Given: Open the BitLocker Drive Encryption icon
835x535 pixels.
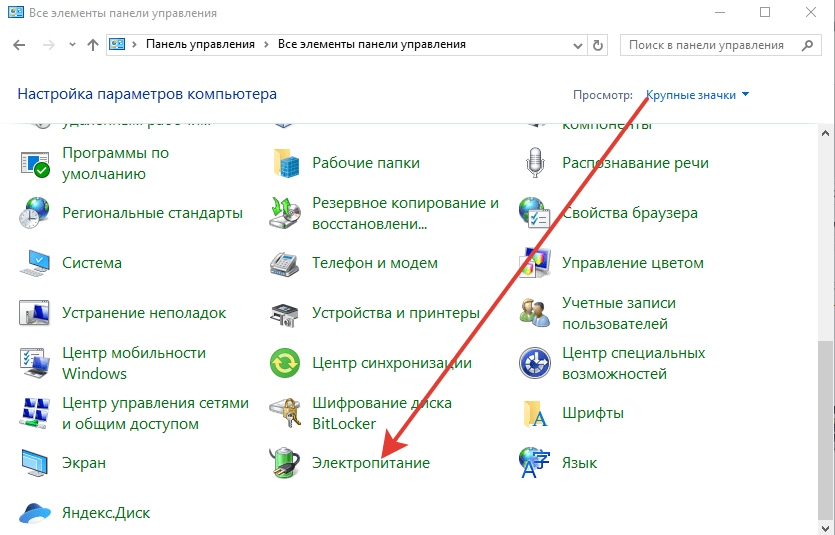Looking at the screenshot, I should pyautogui.click(x=285, y=413).
